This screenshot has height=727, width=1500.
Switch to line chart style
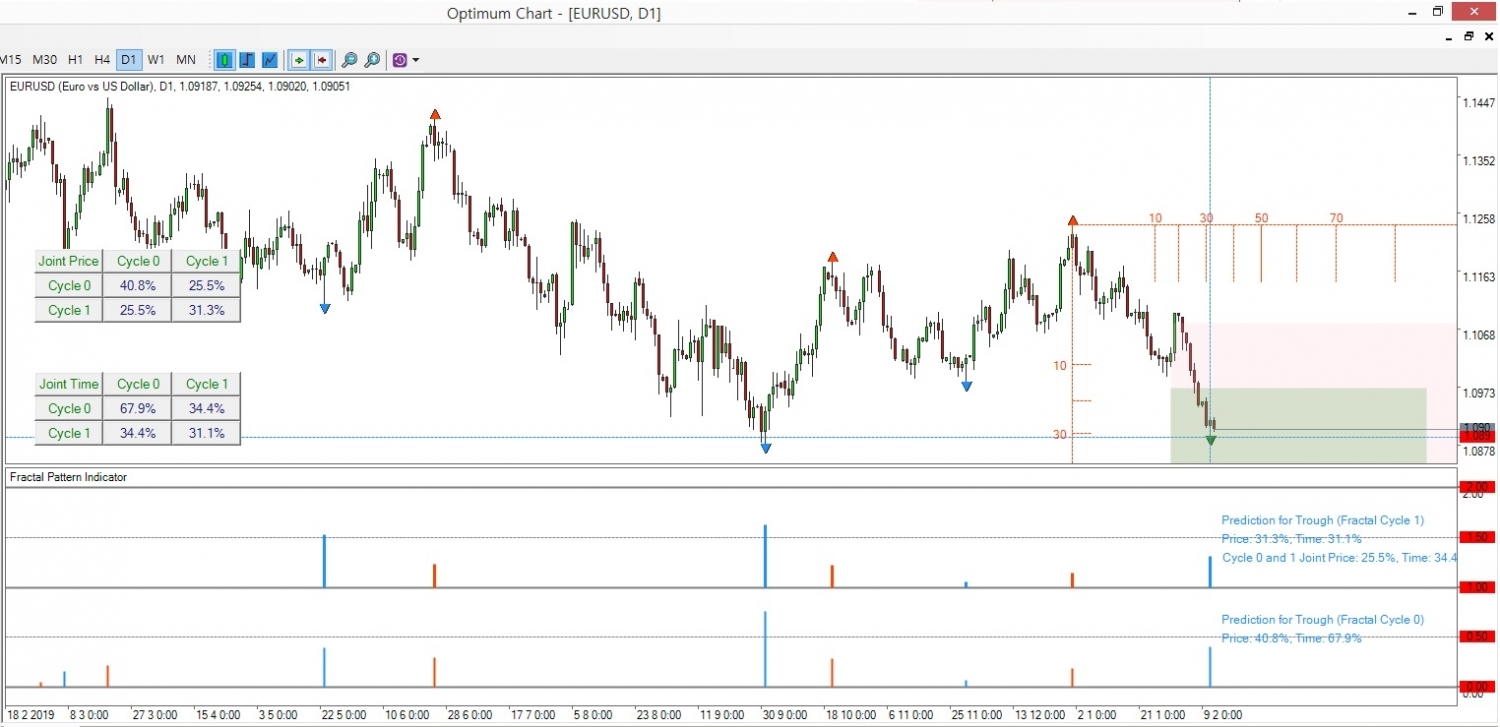(270, 60)
